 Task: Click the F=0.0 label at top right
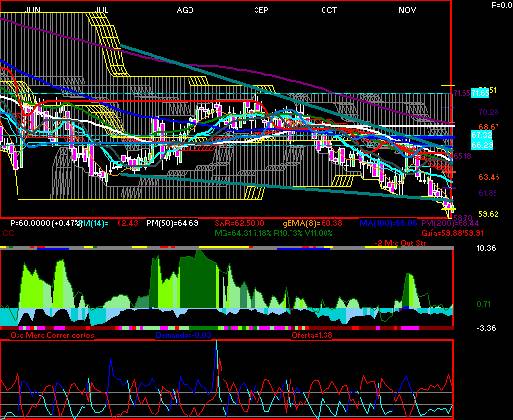502,5
